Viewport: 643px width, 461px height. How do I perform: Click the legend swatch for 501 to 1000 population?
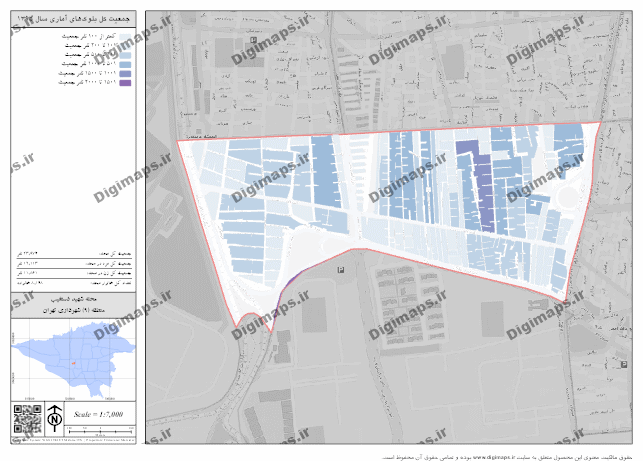pos(125,64)
